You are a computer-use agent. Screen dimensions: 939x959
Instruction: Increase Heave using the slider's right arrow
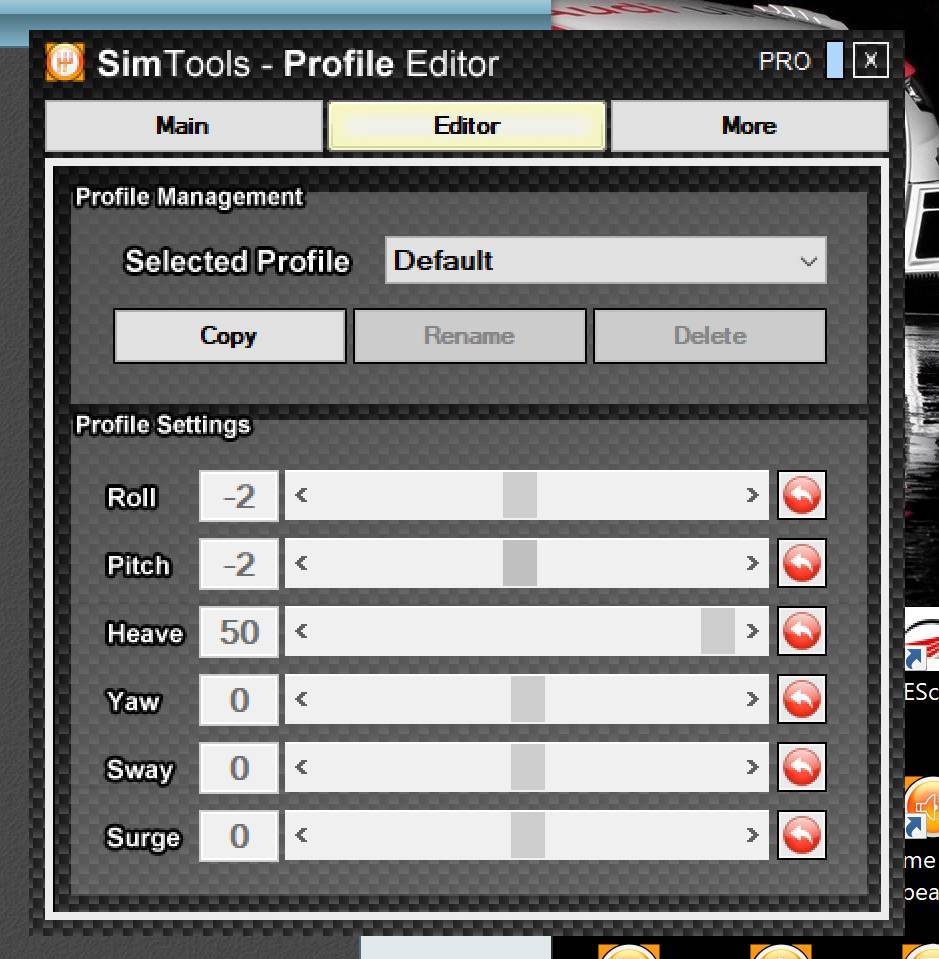(752, 631)
